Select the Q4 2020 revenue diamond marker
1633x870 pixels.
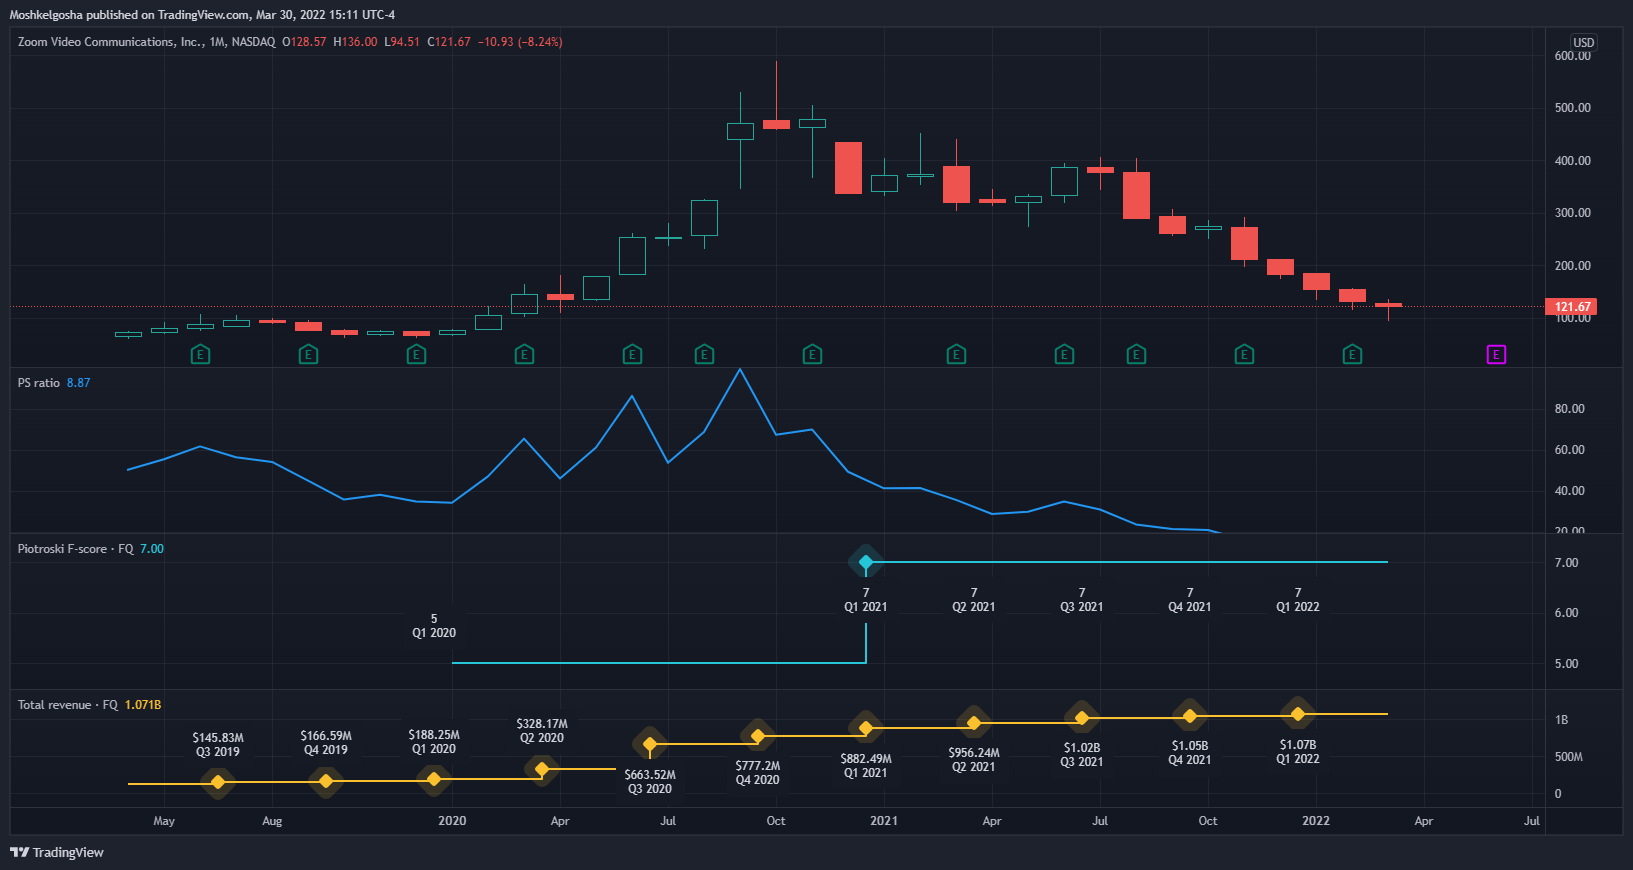tap(758, 736)
